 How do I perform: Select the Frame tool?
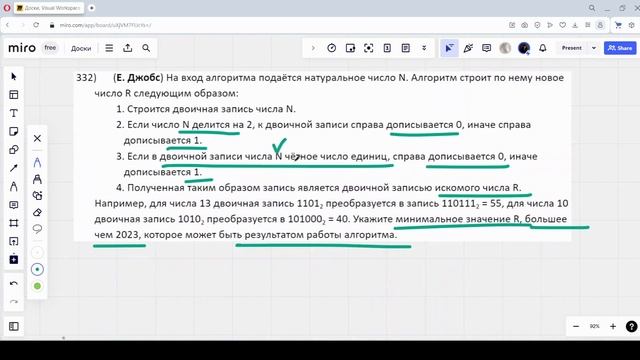point(13,223)
